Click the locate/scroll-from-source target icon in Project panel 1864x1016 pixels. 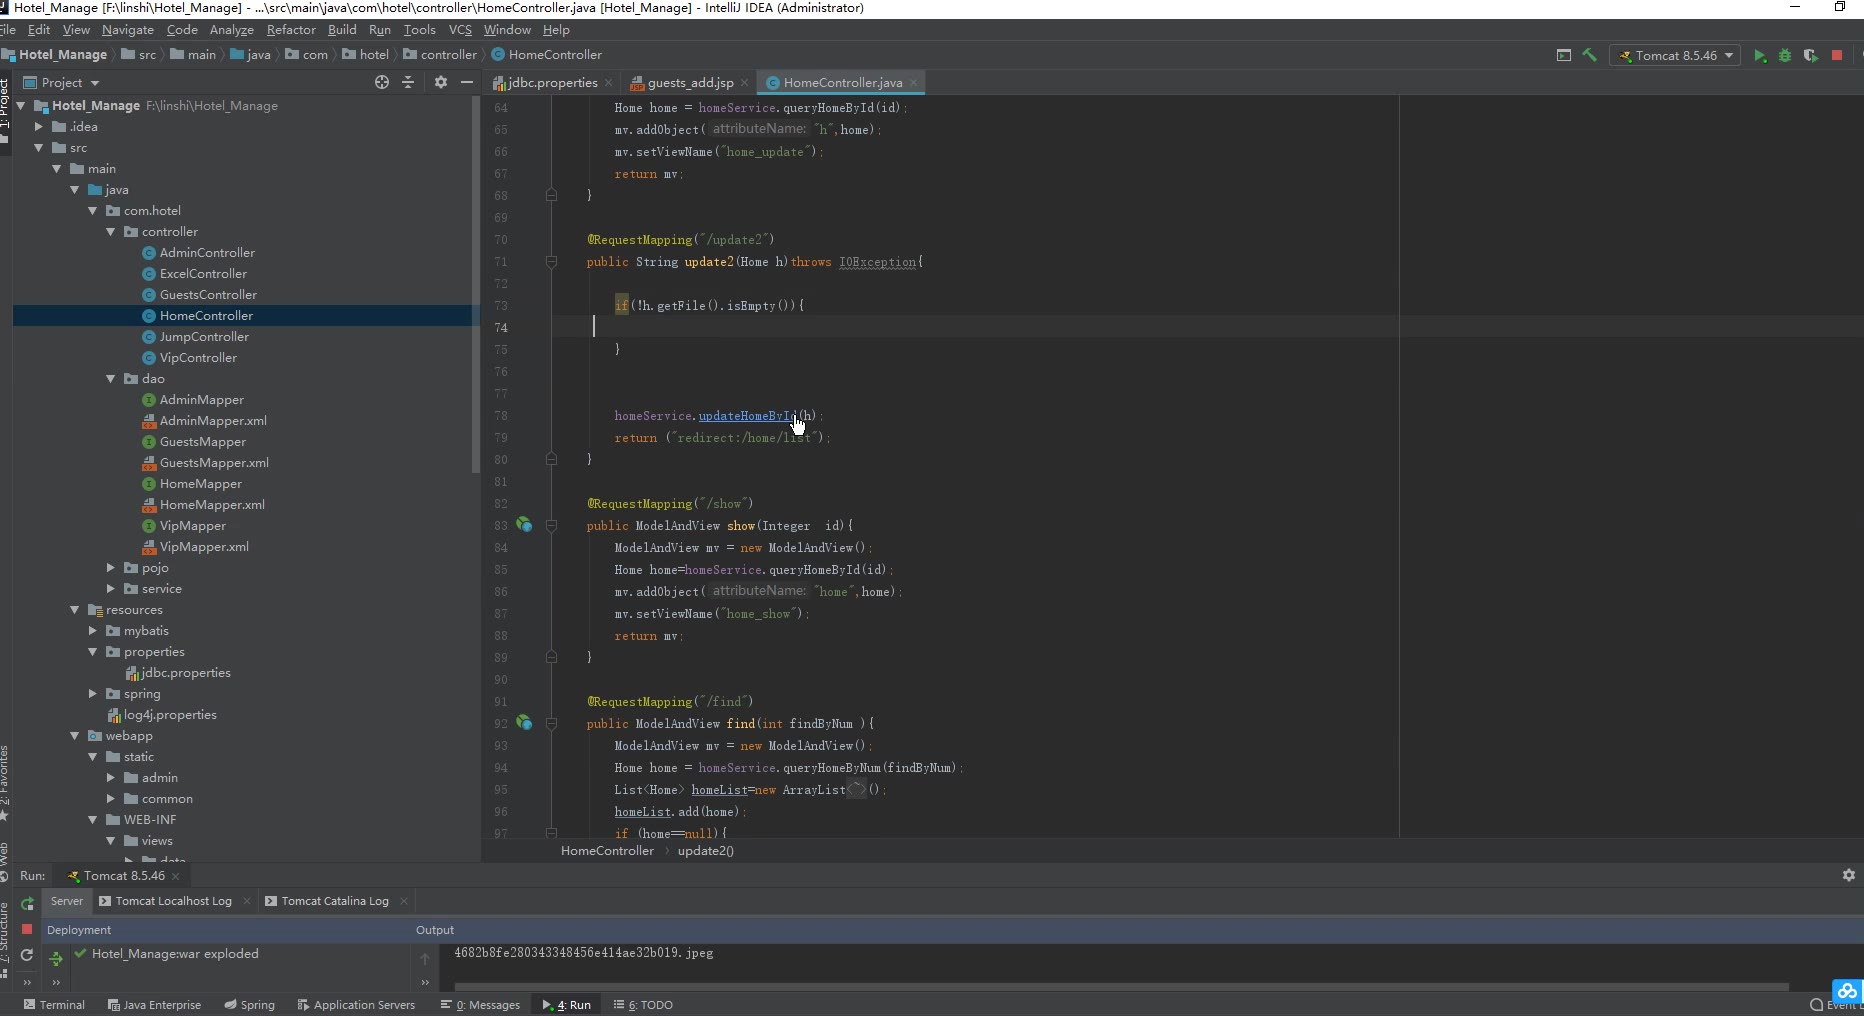point(381,82)
